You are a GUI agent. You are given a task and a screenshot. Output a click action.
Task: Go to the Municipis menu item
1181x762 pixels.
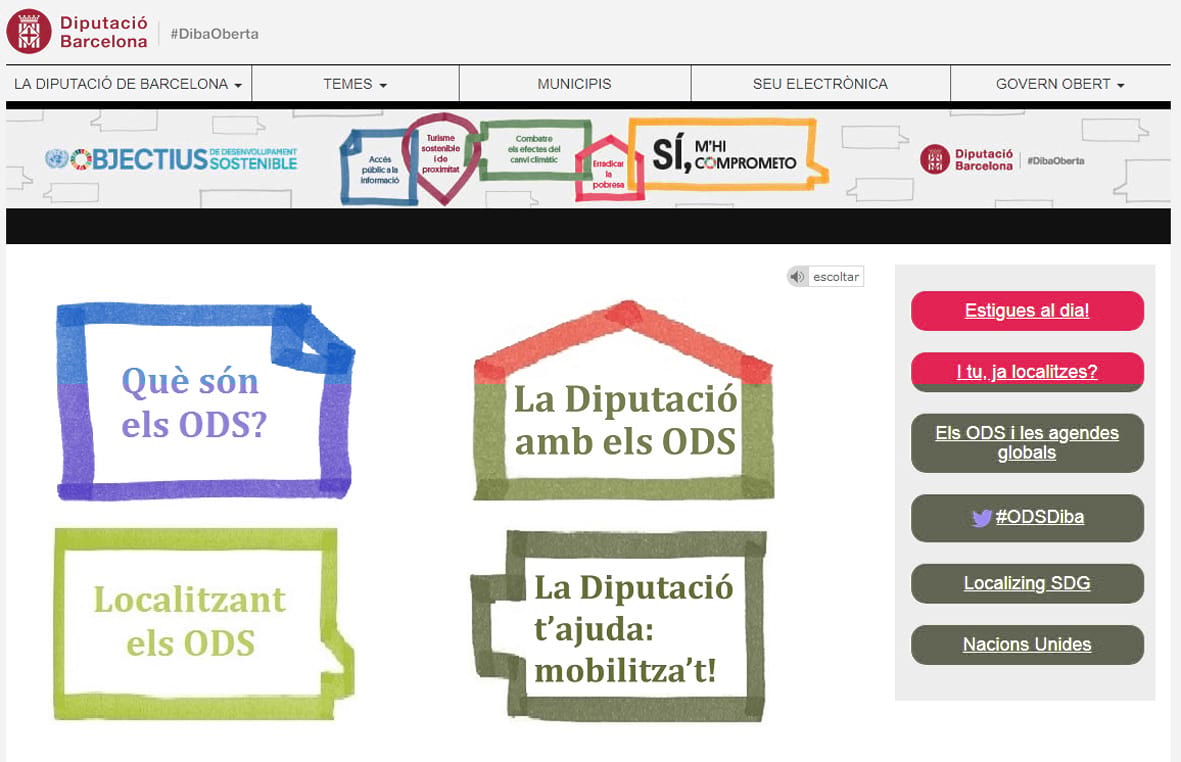574,84
